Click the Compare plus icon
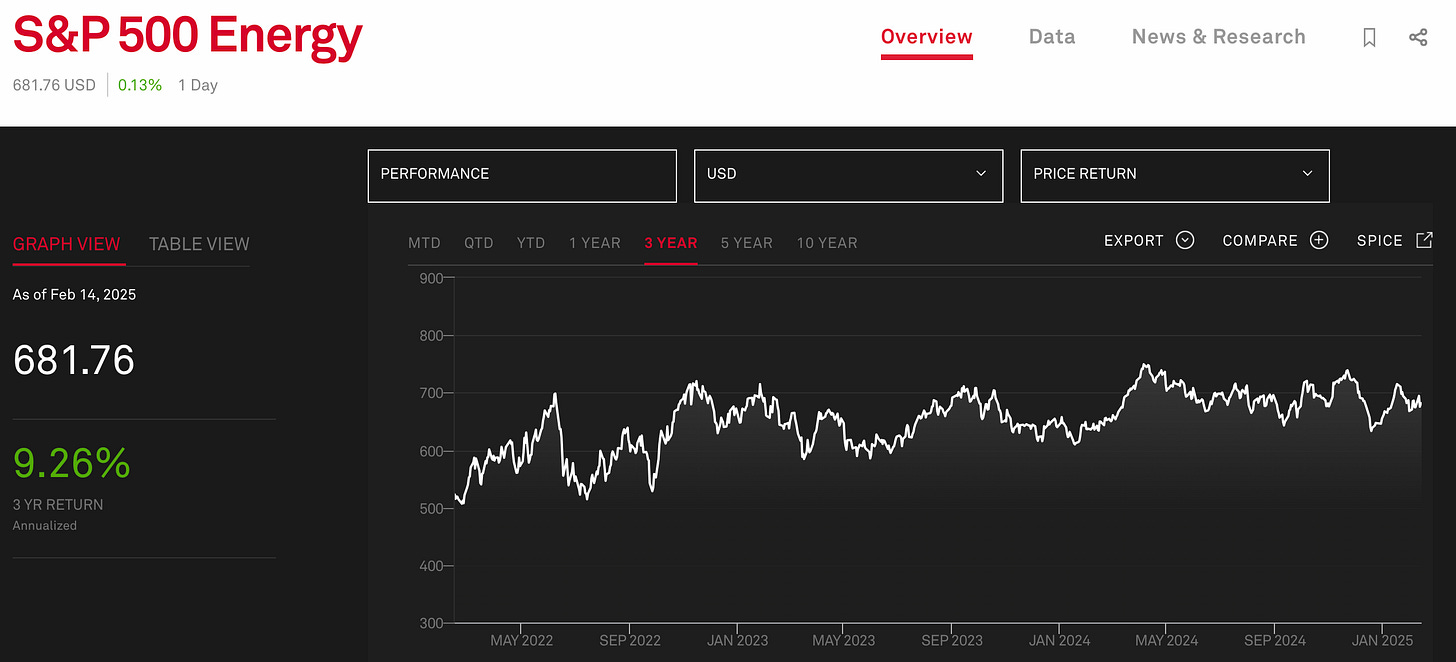The height and width of the screenshot is (662, 1456). tap(1319, 240)
